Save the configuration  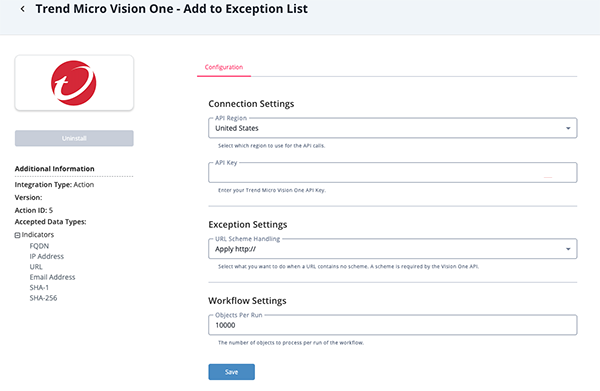[232, 372]
